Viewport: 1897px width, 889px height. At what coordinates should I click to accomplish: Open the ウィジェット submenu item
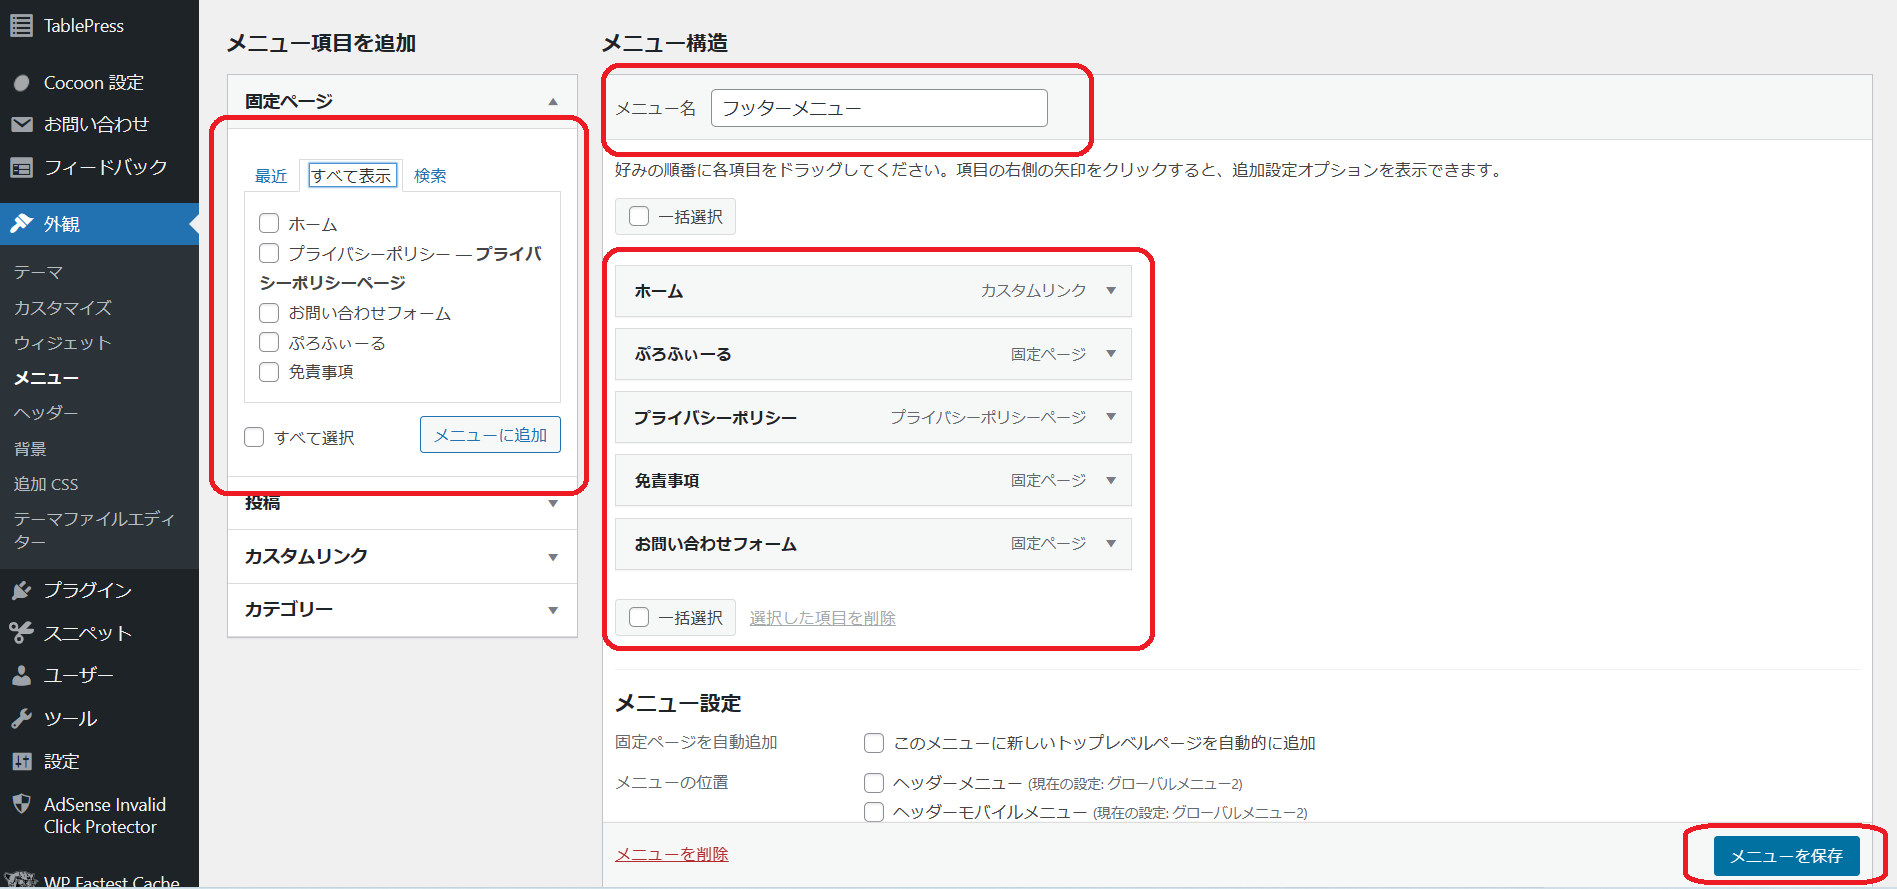pyautogui.click(x=62, y=343)
